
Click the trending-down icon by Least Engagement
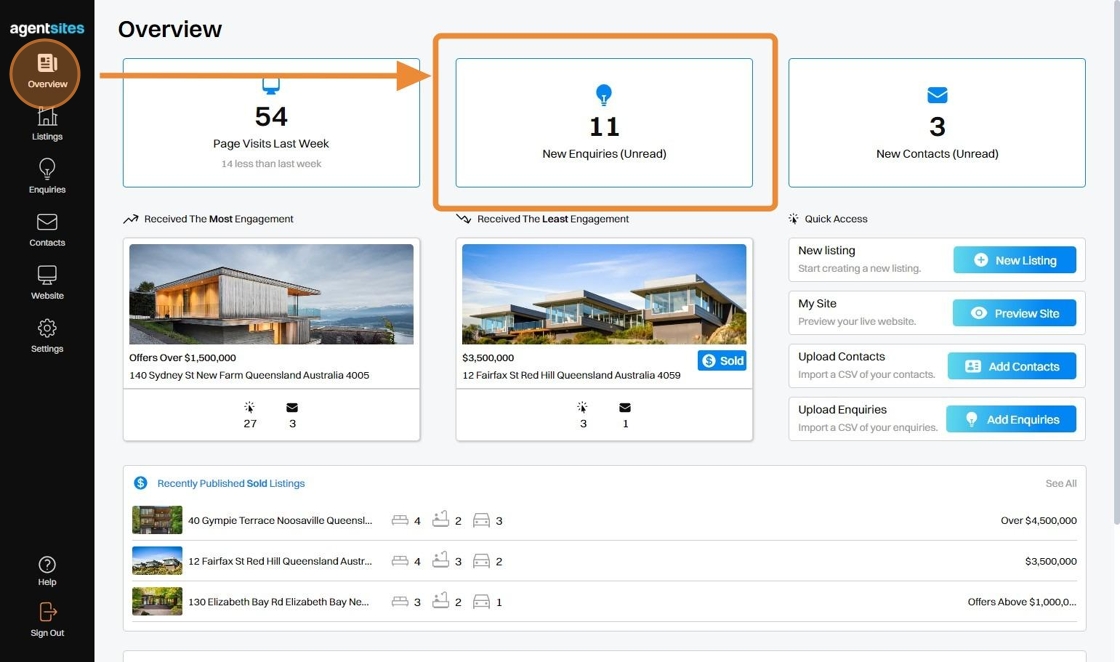[x=464, y=219]
